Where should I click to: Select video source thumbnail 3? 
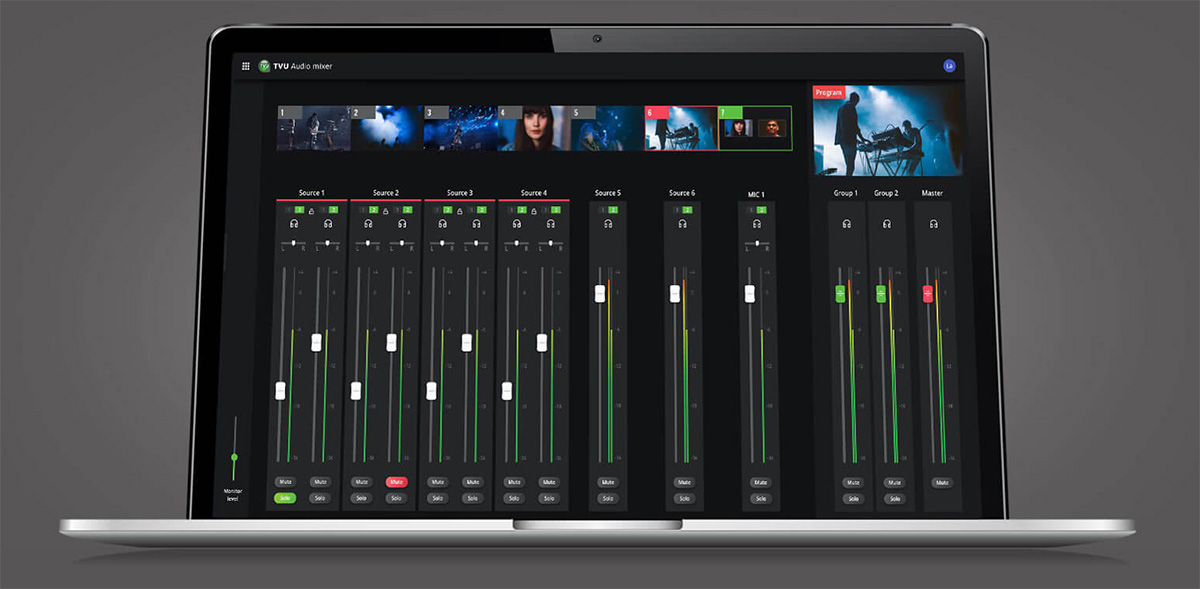point(461,128)
